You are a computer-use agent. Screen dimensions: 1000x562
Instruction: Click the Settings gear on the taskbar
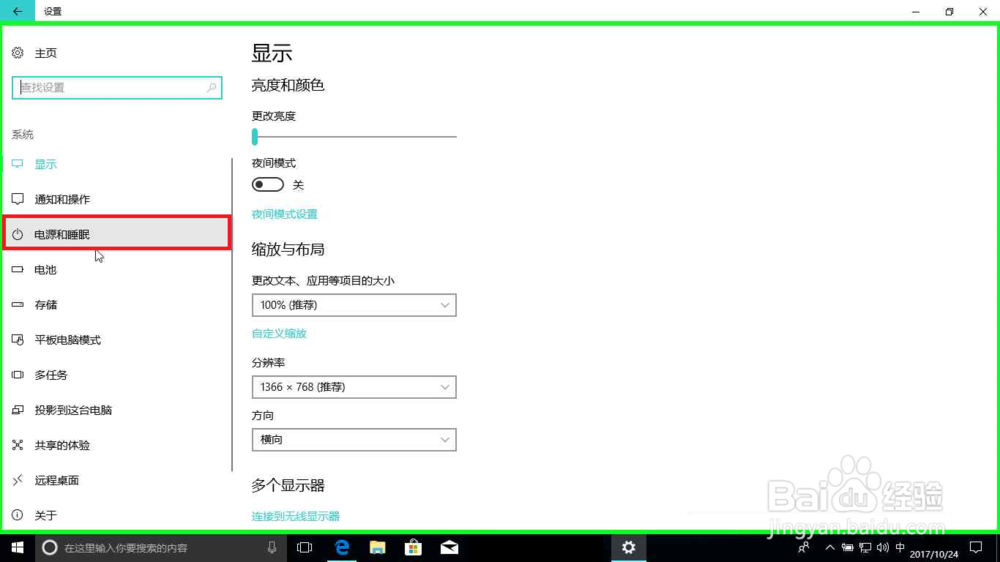pyautogui.click(x=629, y=547)
